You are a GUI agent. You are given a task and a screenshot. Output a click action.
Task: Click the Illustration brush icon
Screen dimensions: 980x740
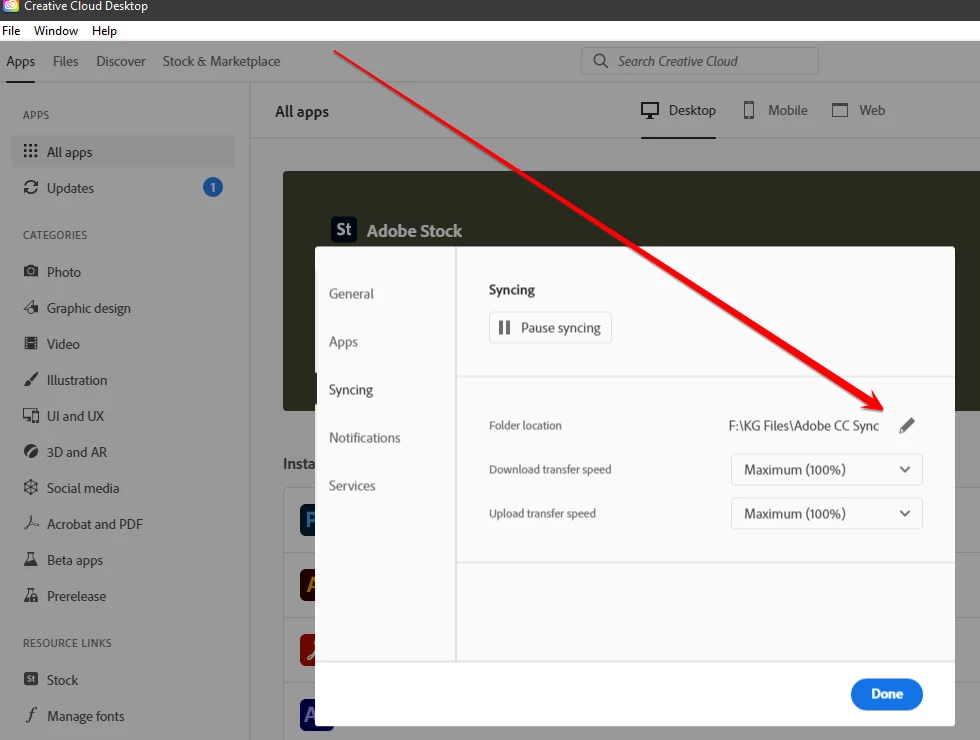click(31, 379)
